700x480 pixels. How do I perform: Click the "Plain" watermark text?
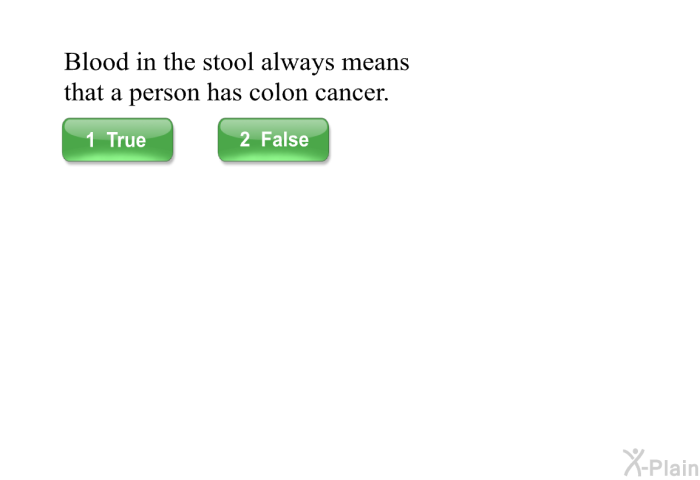[676, 465]
